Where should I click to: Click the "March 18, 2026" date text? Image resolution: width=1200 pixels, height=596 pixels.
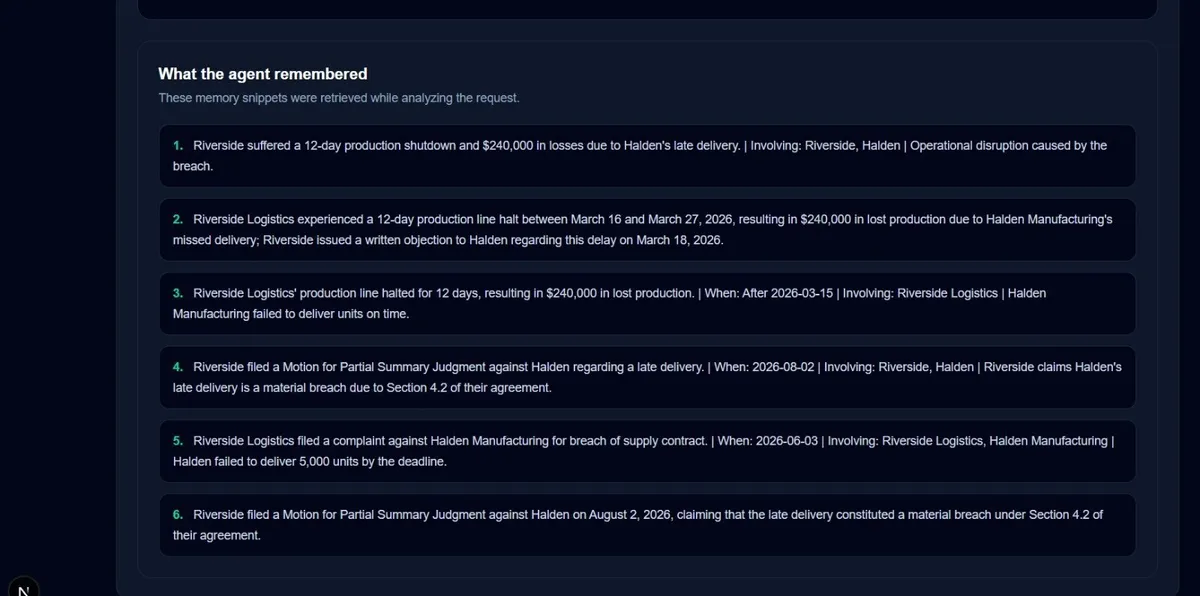pos(679,240)
